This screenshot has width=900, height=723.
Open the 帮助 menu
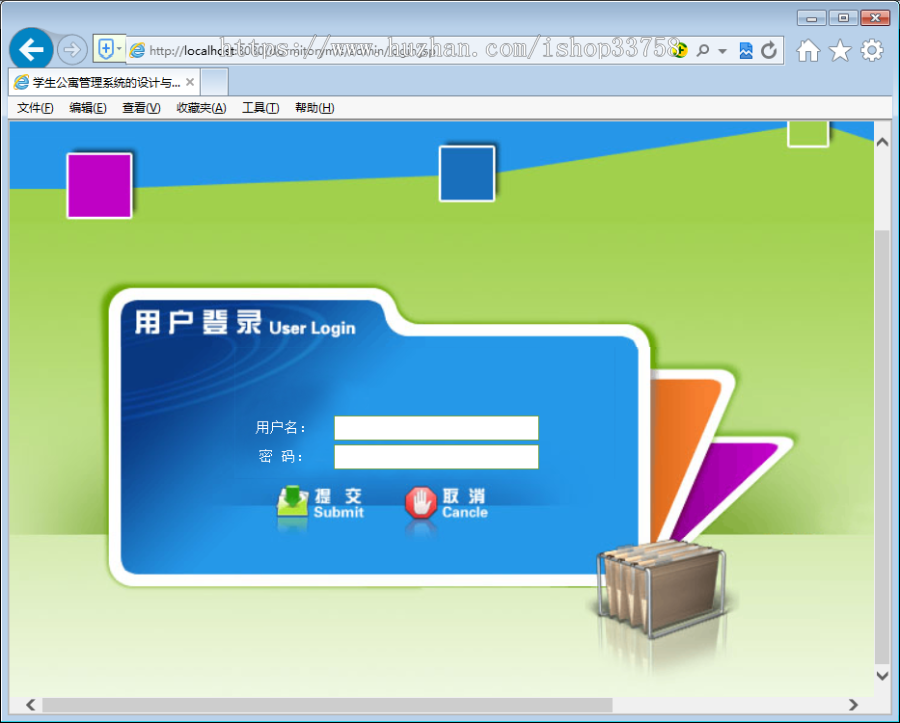313,108
